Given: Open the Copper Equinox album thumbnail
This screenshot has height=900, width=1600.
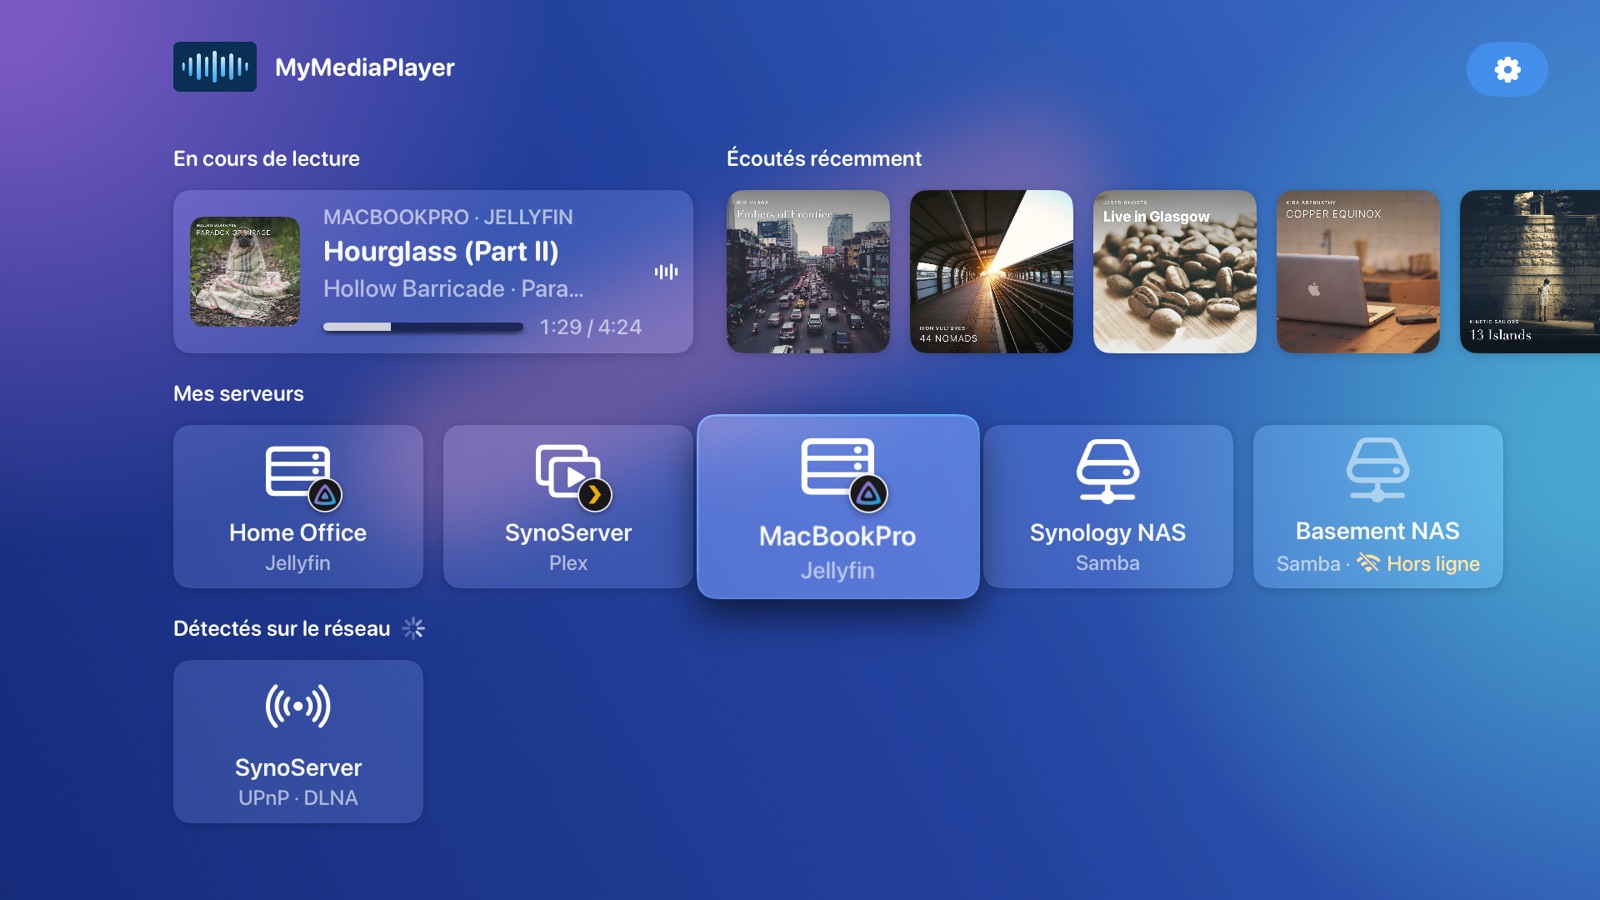Looking at the screenshot, I should click(x=1358, y=272).
